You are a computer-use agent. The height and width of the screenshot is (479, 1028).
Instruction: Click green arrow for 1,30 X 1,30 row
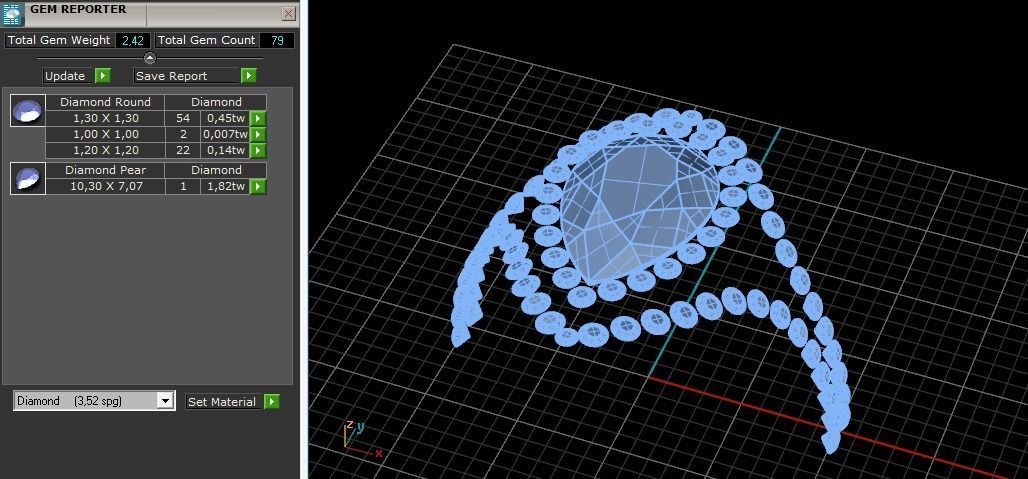[259, 119]
